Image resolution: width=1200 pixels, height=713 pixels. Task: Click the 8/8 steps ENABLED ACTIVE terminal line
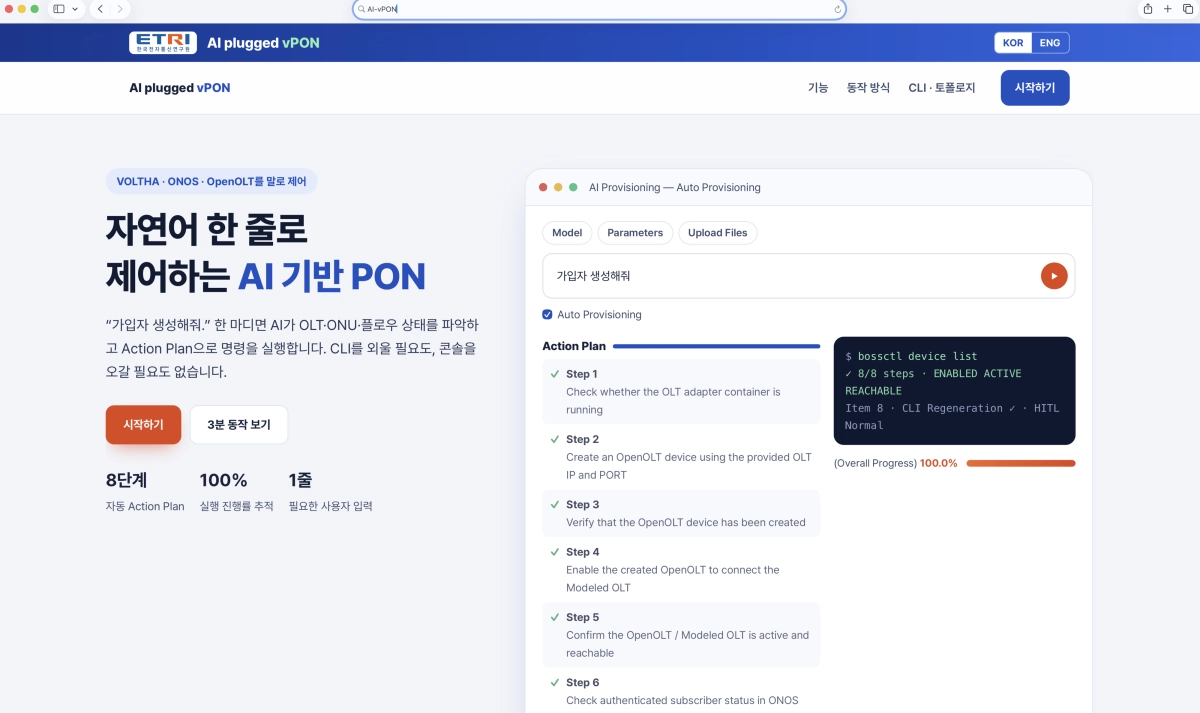933,382
